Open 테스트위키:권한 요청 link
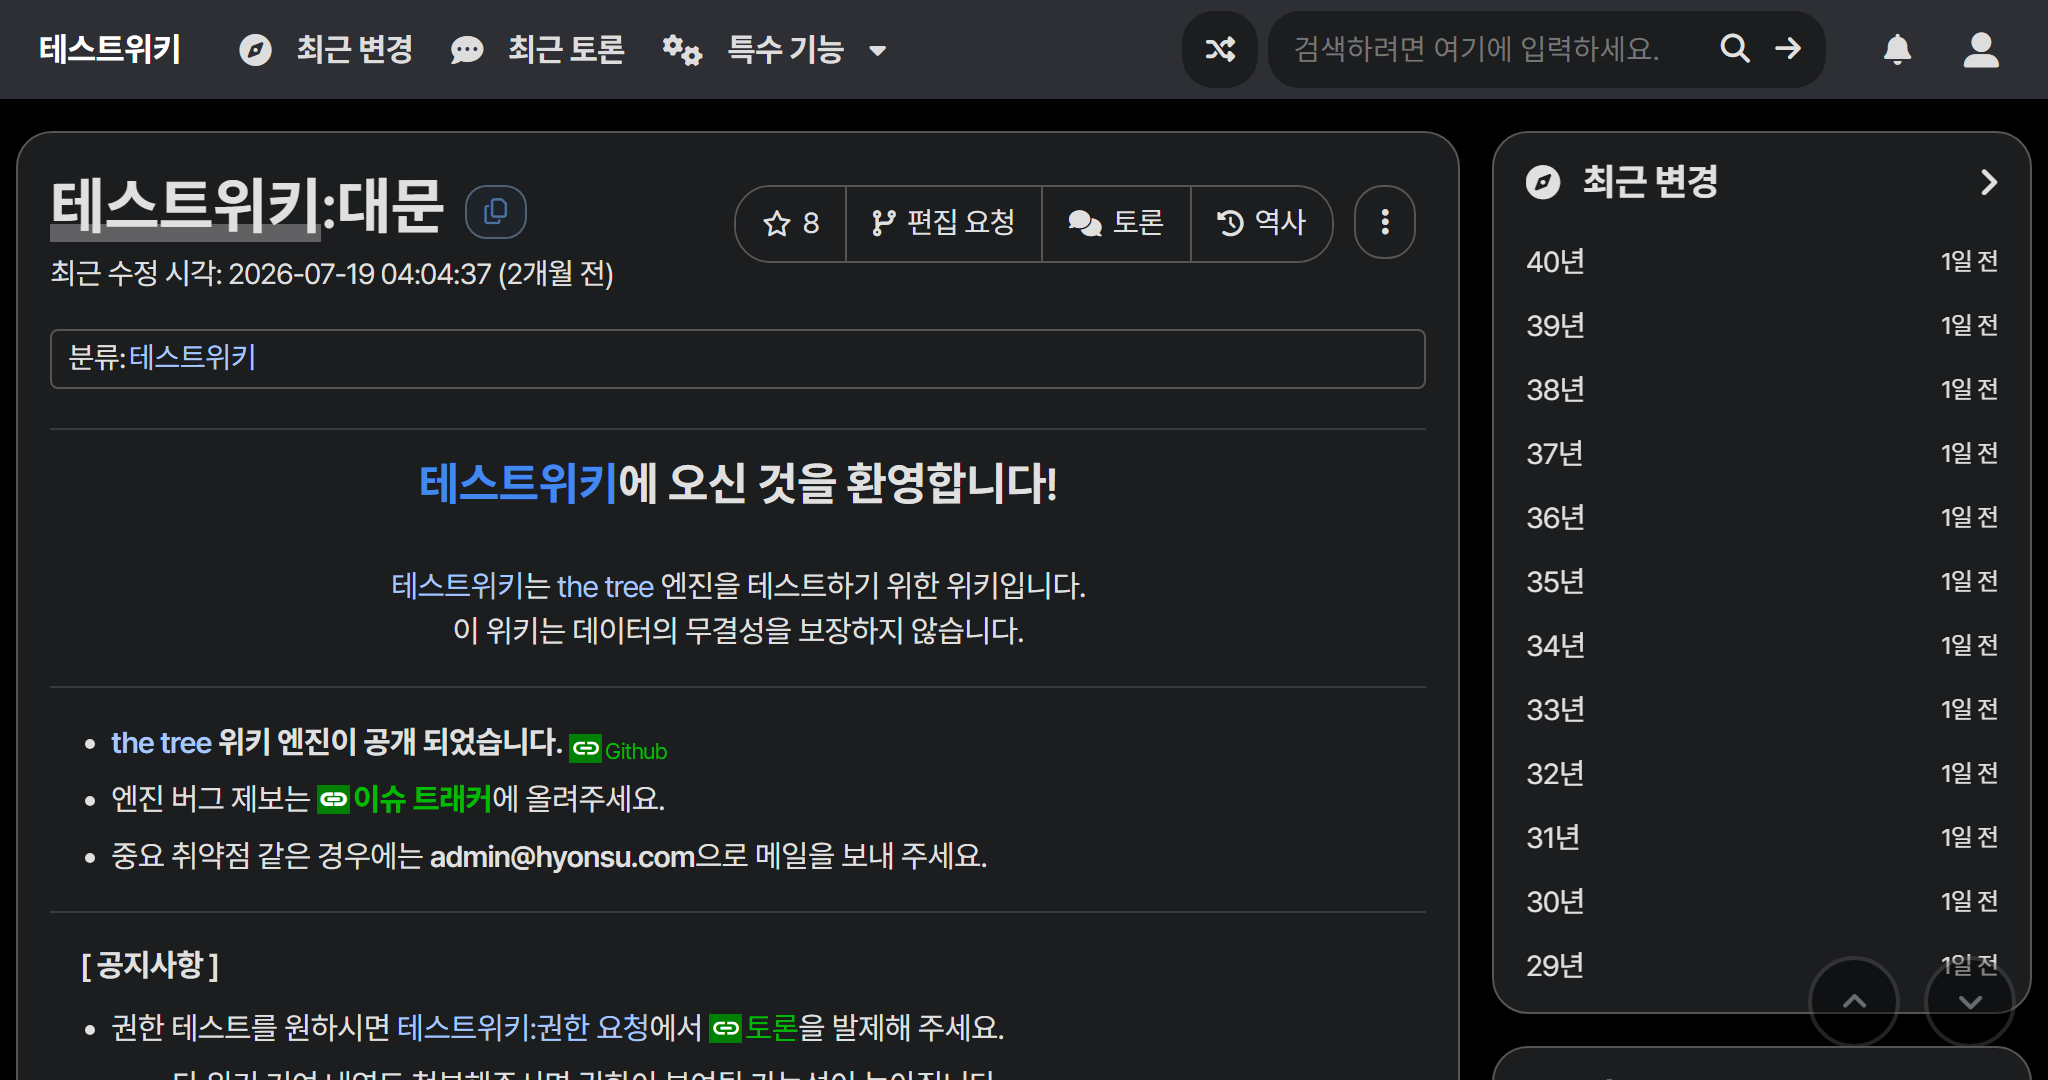 coord(523,1028)
